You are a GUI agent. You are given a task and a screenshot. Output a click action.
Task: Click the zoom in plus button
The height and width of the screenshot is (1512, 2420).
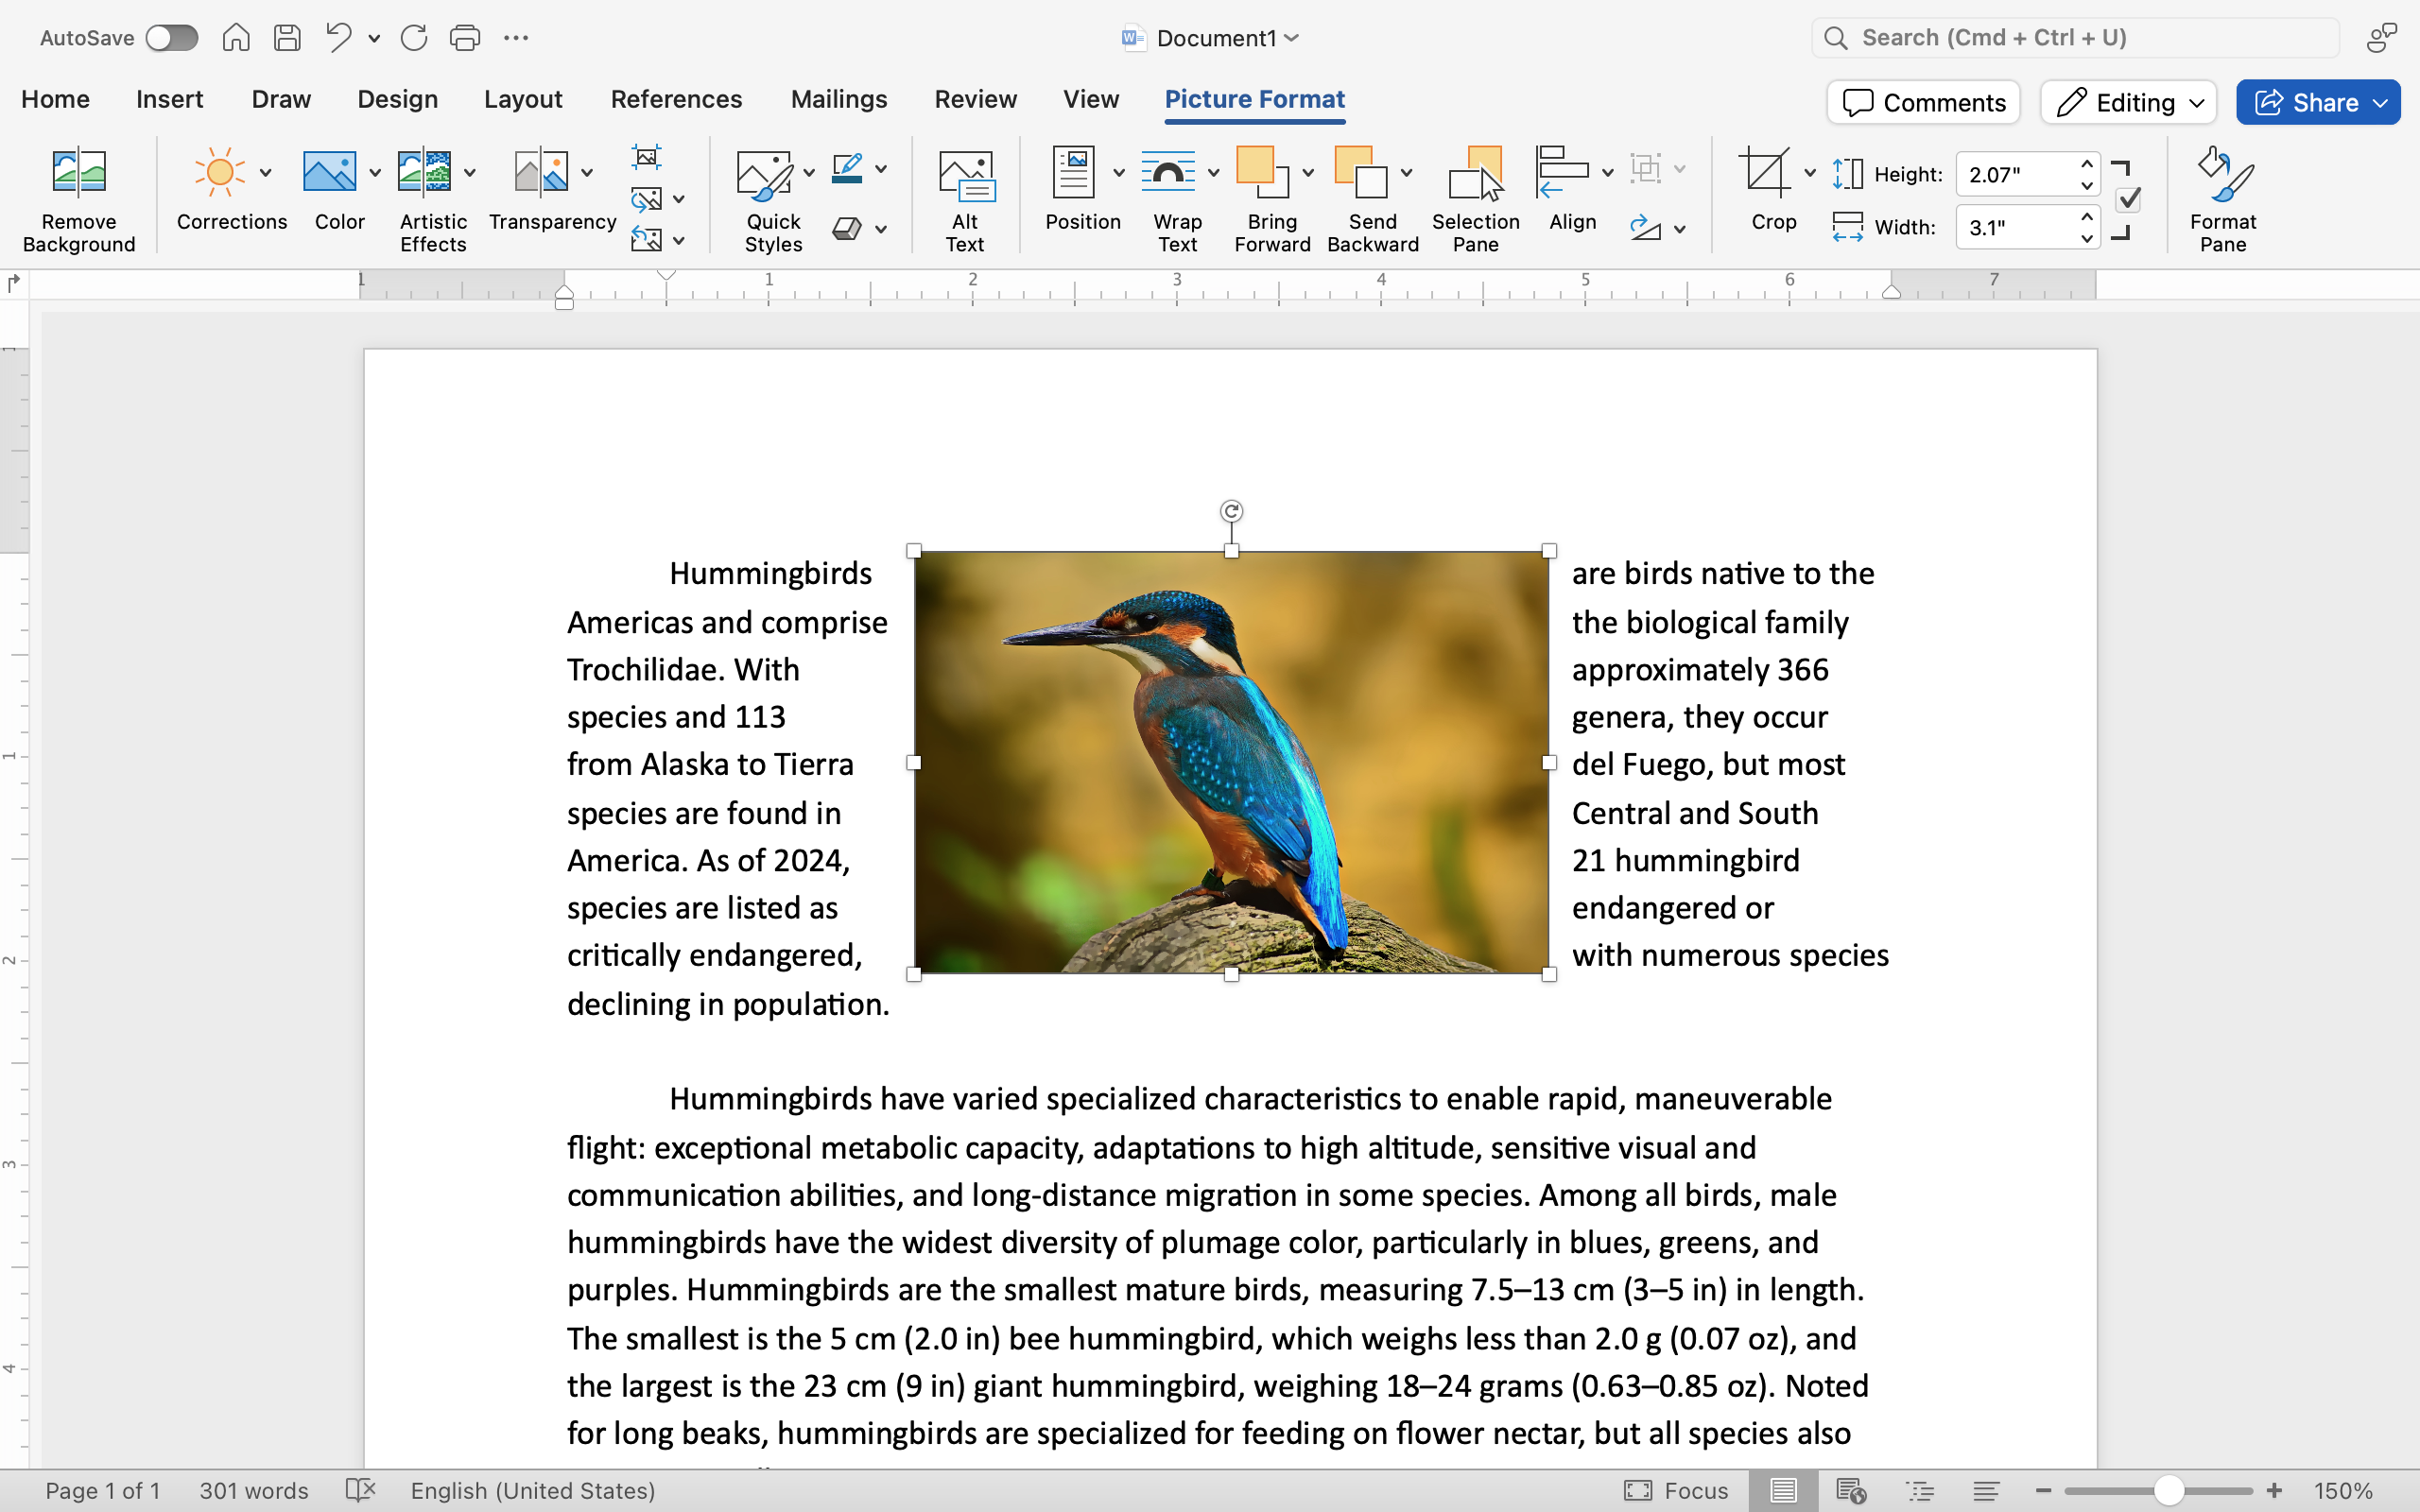pyautogui.click(x=2274, y=1491)
